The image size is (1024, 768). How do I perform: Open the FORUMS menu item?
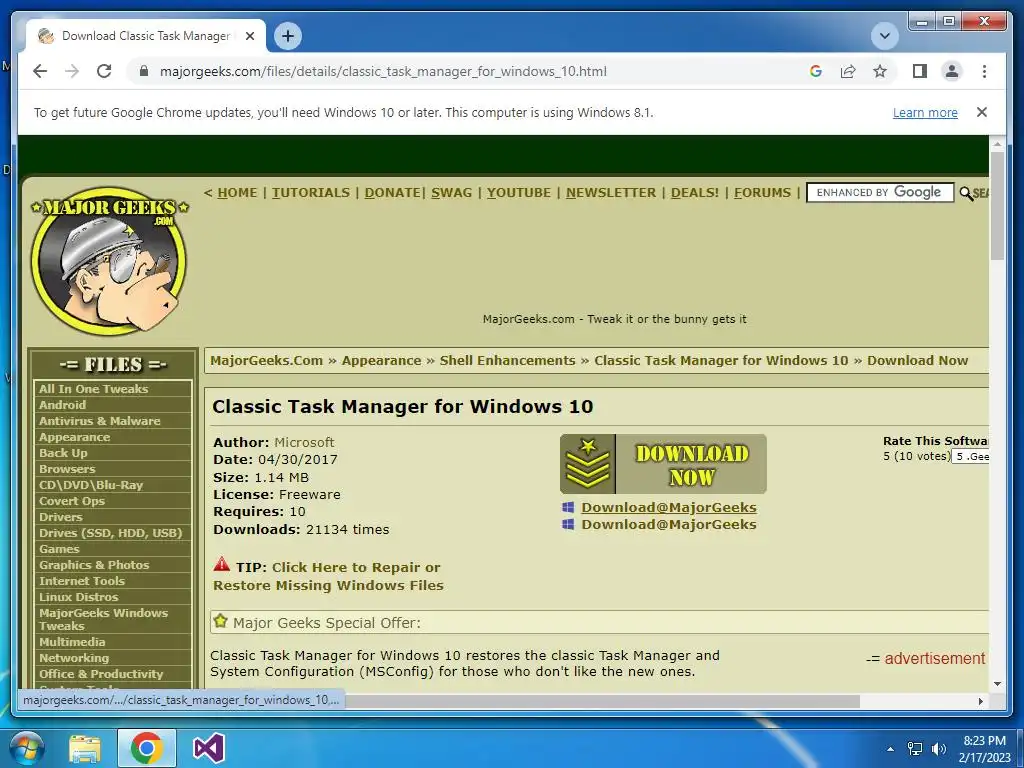(762, 193)
